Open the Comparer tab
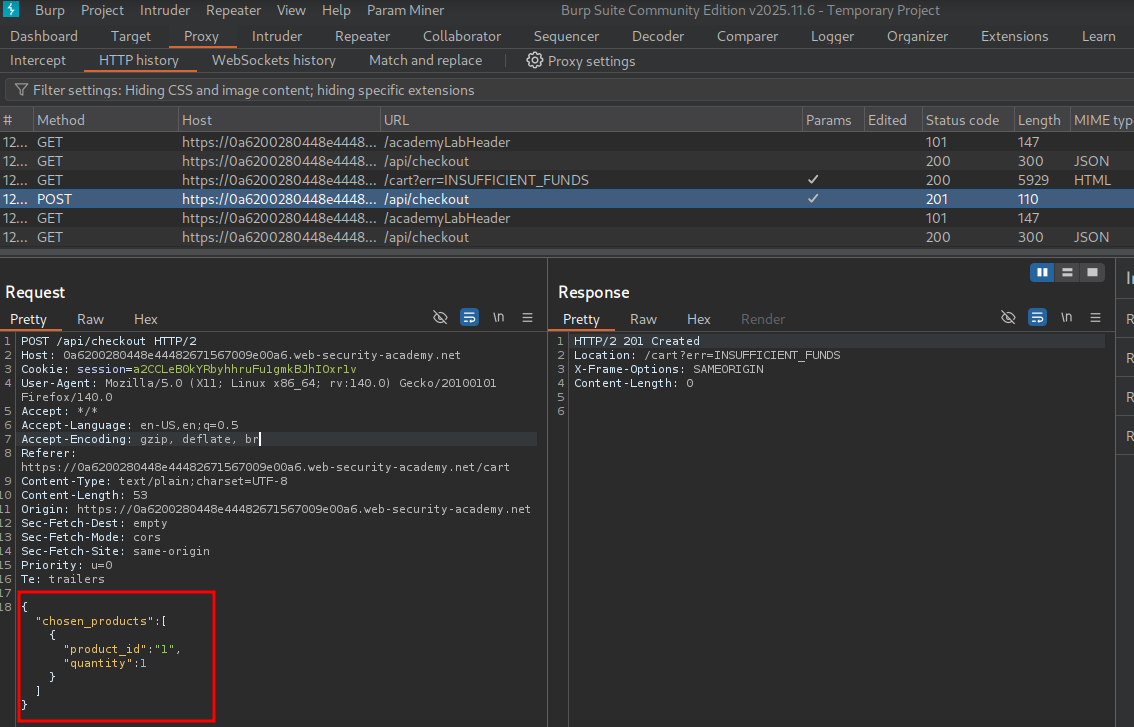Image resolution: width=1134 pixels, height=727 pixels. coord(747,36)
